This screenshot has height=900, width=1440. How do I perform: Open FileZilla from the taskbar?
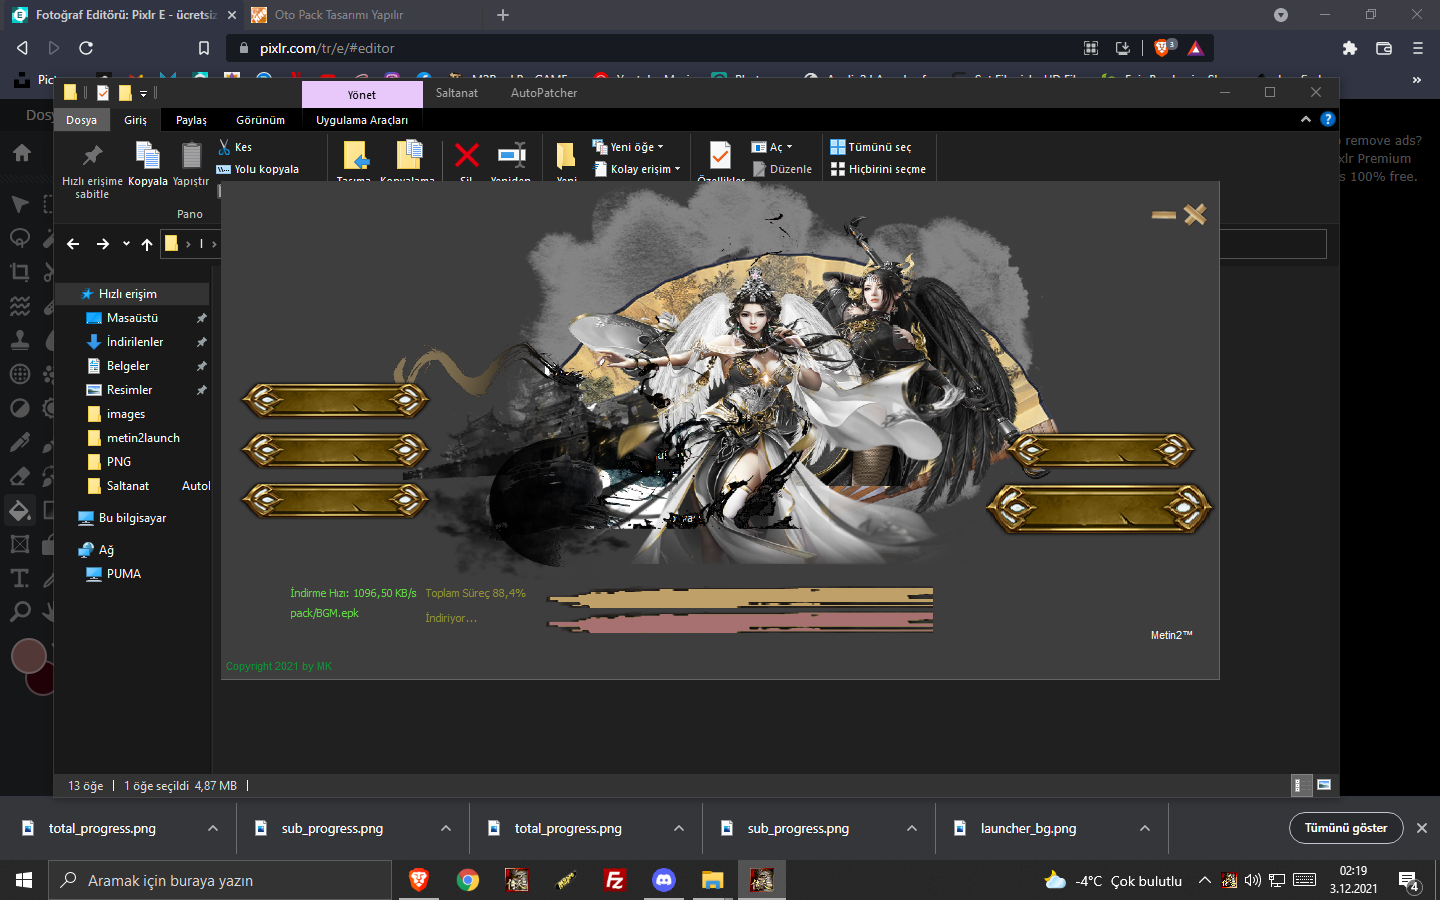coord(615,880)
